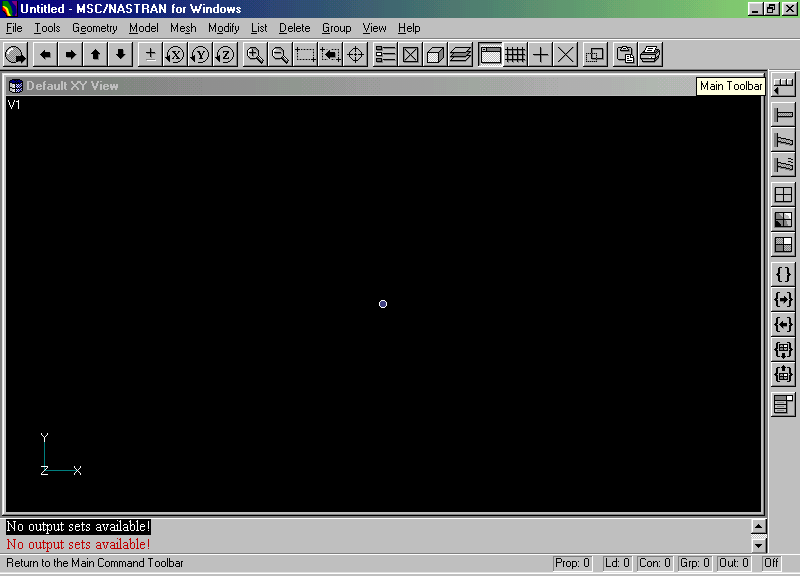This screenshot has width=800, height=576.
Task: Click the braces with left arrow icon
Action: coord(783,324)
